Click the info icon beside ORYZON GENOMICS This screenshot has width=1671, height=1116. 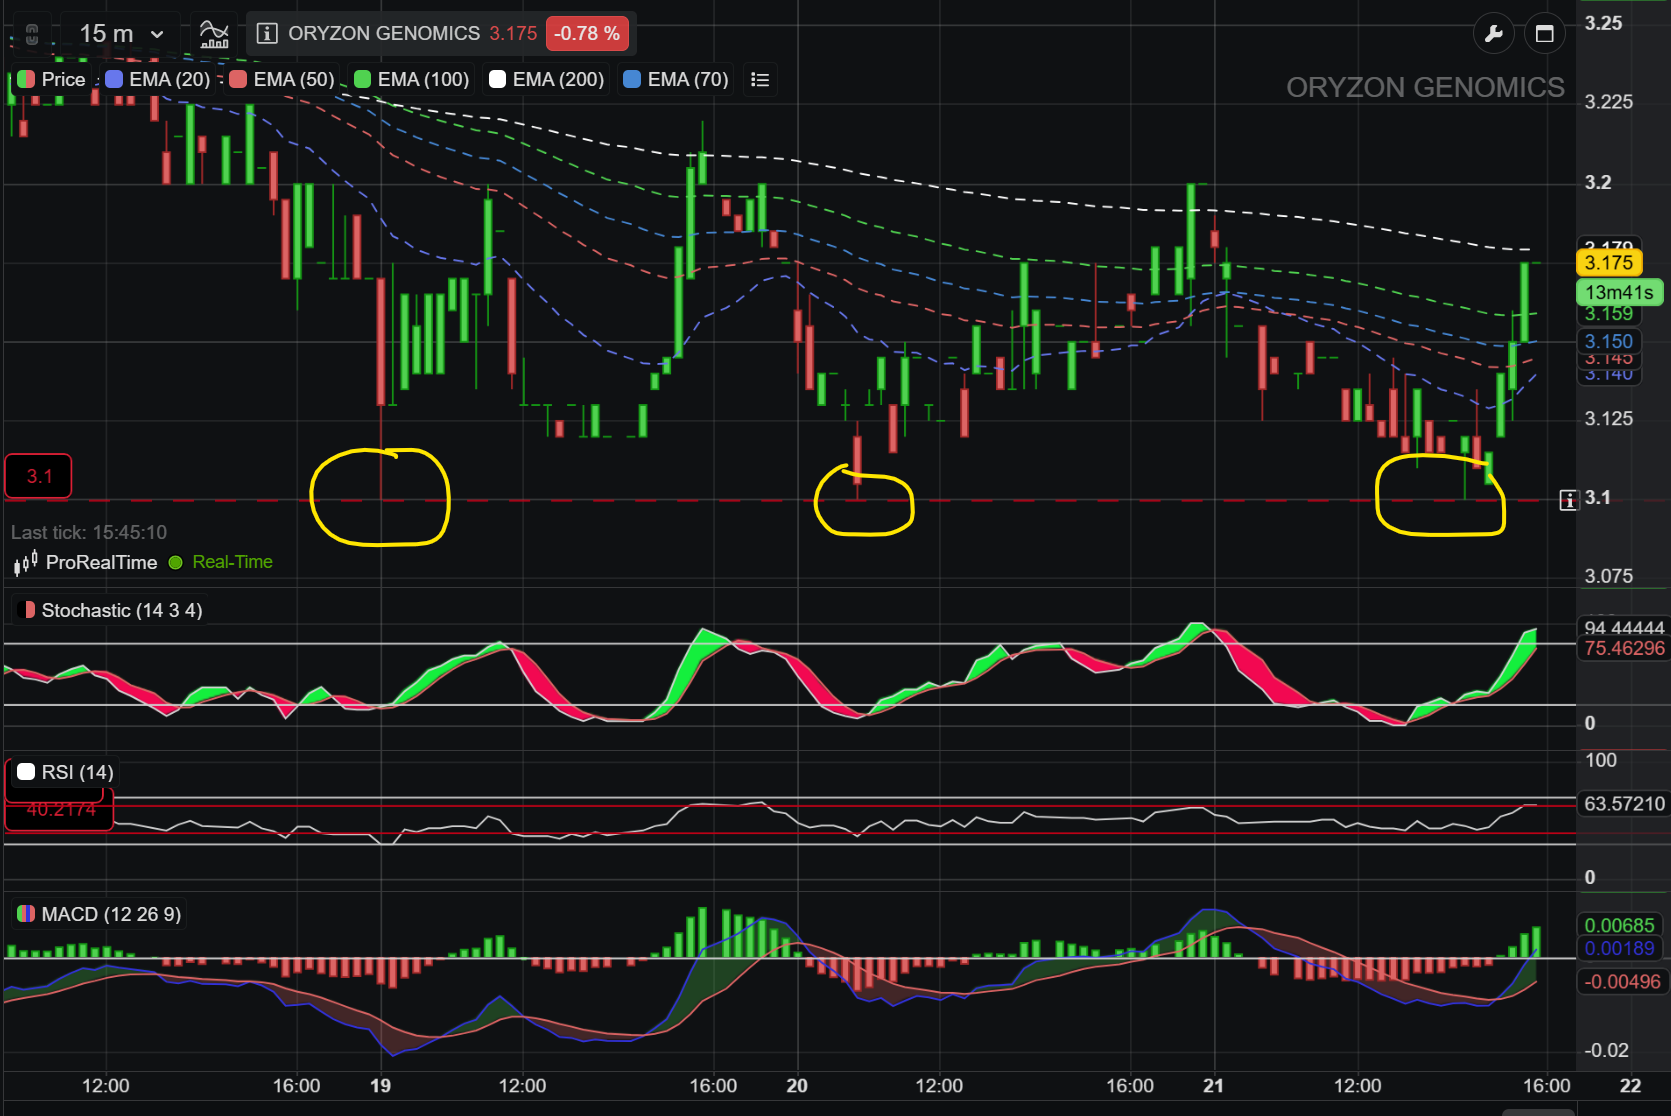pos(267,34)
